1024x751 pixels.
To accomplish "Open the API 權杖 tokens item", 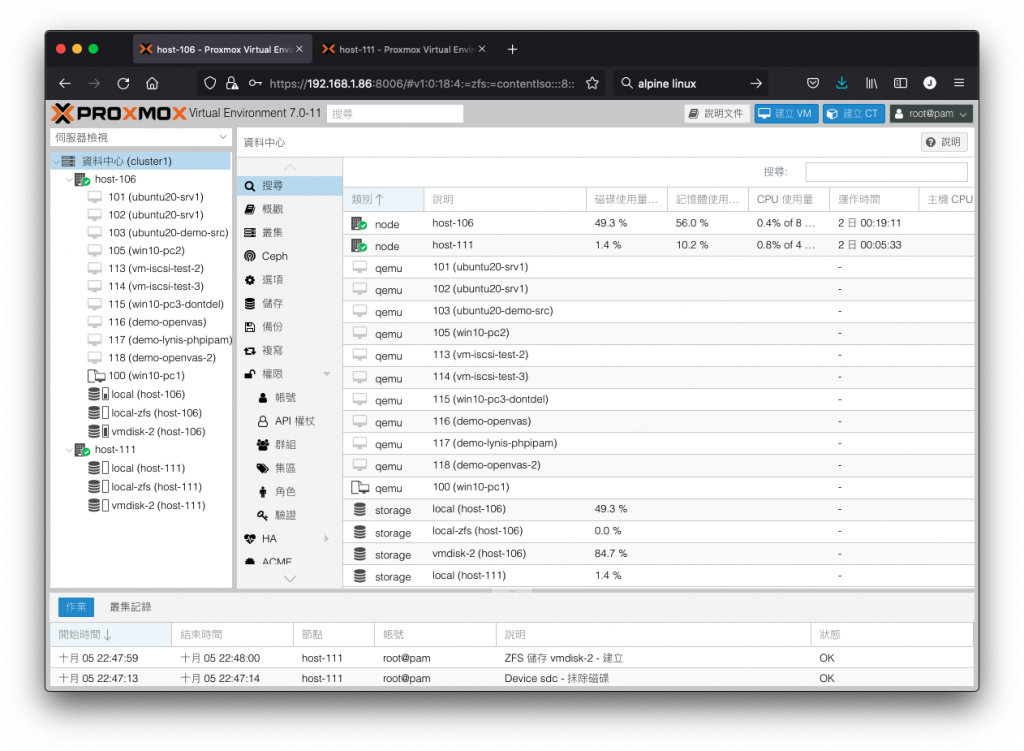I will pyautogui.click(x=289, y=421).
